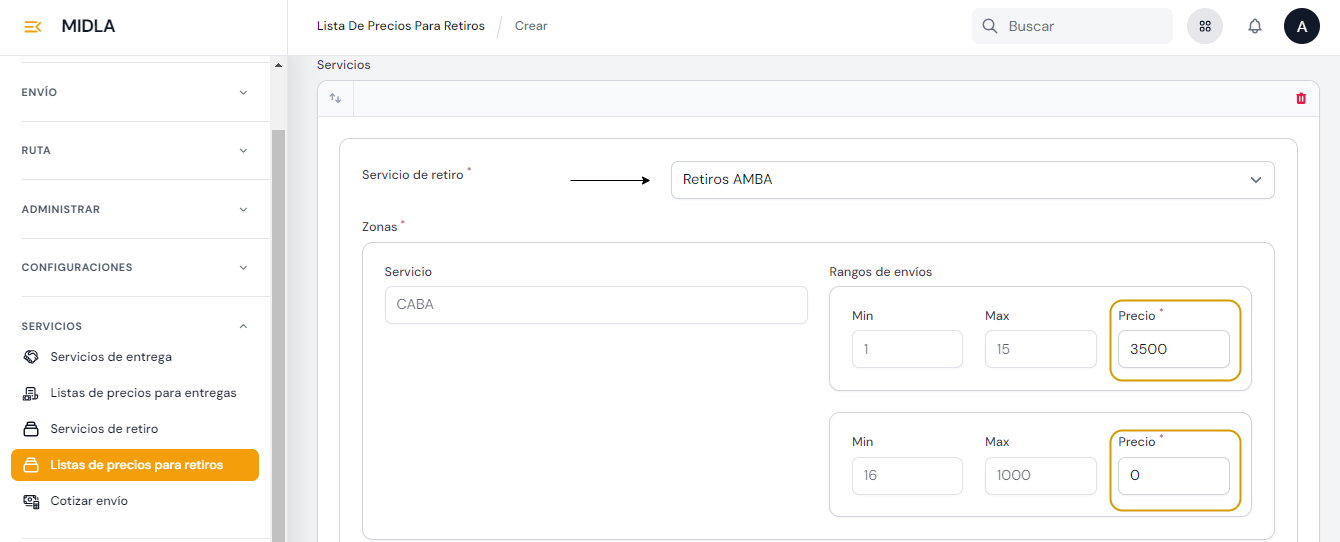The width and height of the screenshot is (1340, 542).
Task: Click the Cotizar envío icon
Action: (31, 501)
